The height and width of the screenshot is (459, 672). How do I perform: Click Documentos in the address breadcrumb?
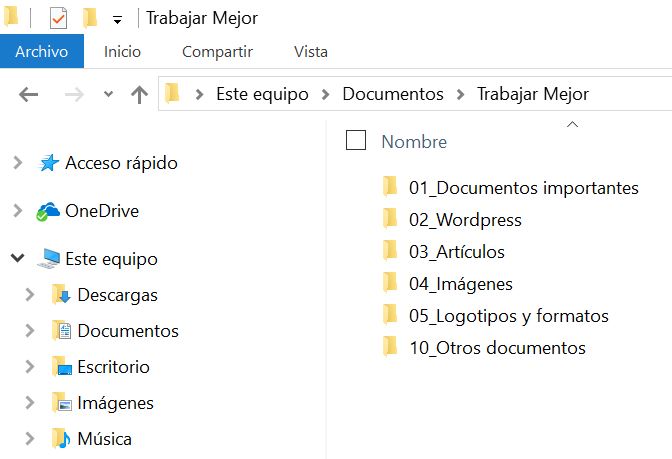coord(393,94)
